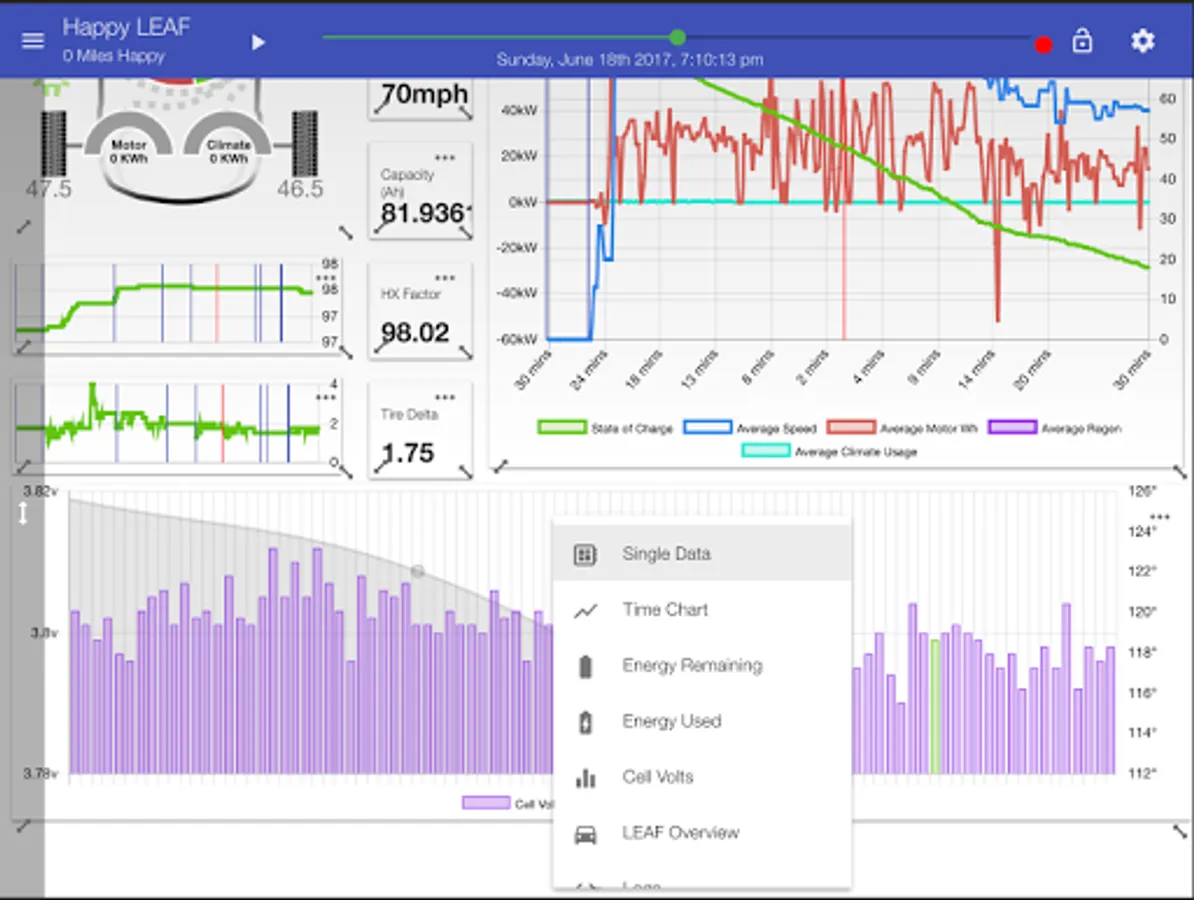The width and height of the screenshot is (1194, 900).
Task: Click the right tire pressure 46.5
Action: click(x=300, y=188)
